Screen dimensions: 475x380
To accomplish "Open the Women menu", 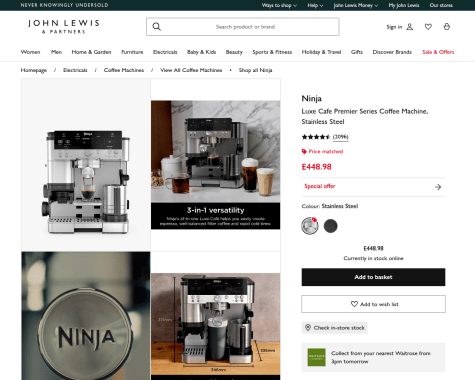I will (x=30, y=52).
